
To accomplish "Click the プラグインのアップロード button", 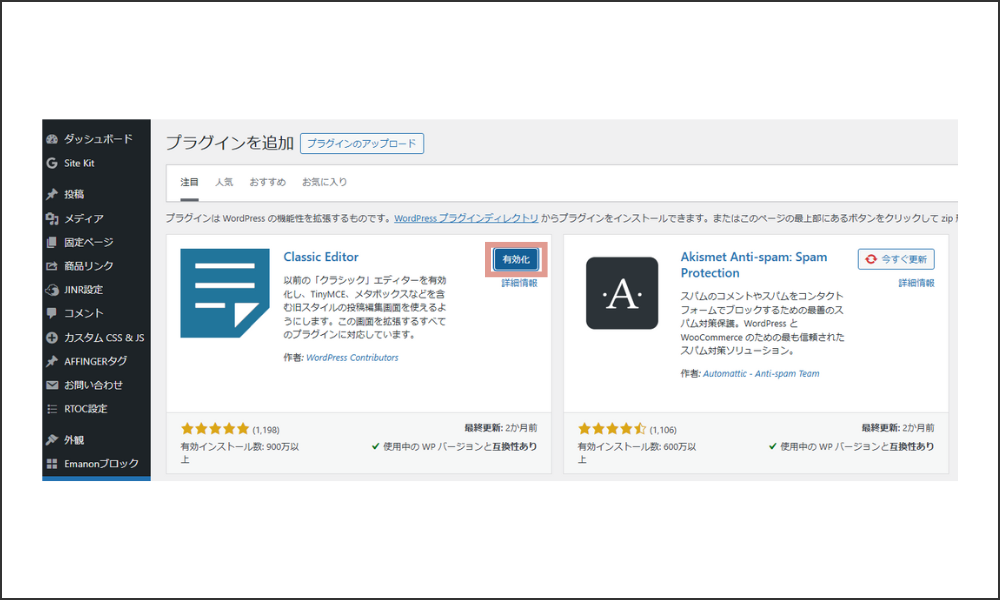I will pyautogui.click(x=362, y=143).
